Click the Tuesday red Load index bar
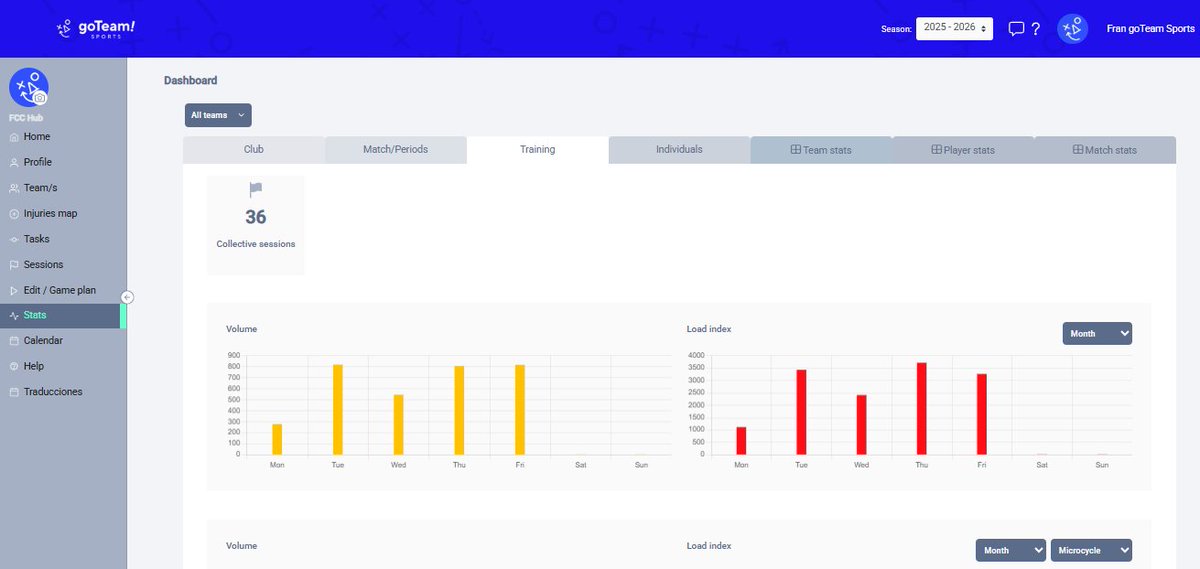Image resolution: width=1200 pixels, height=569 pixels. [x=801, y=412]
